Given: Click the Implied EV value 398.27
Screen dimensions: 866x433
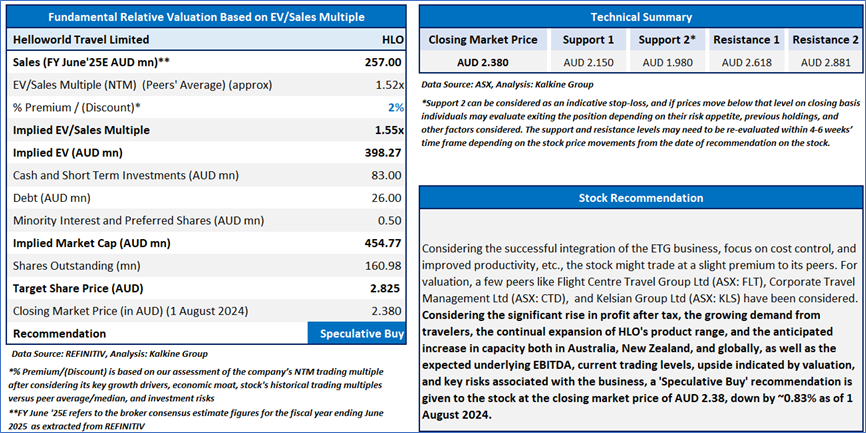Looking at the screenshot, I should [383, 153].
